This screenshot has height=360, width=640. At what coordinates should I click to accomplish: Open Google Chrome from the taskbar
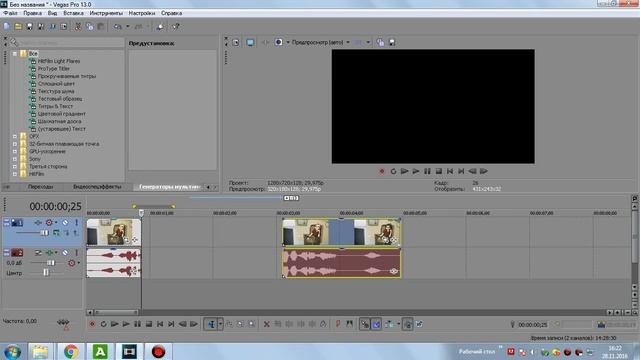[71, 351]
